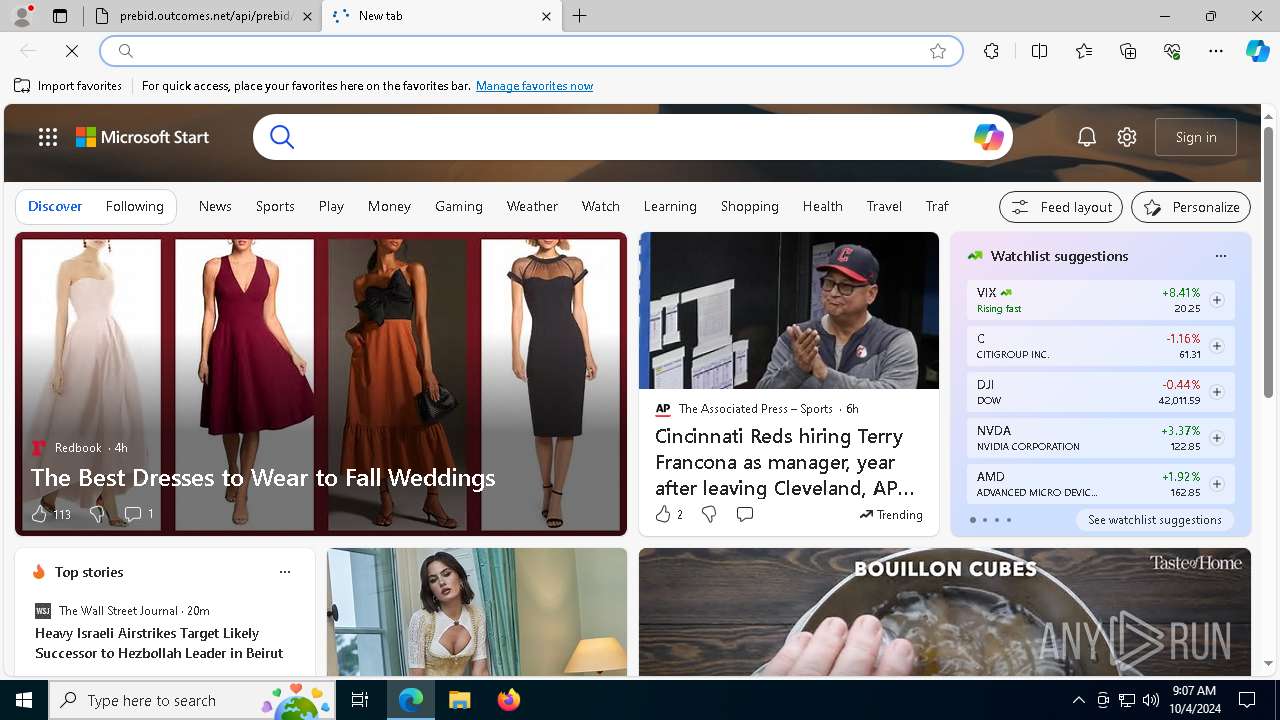Open the Microsoft Start app launcher grid
Image resolution: width=1280 pixels, height=720 pixels.
pos(48,137)
